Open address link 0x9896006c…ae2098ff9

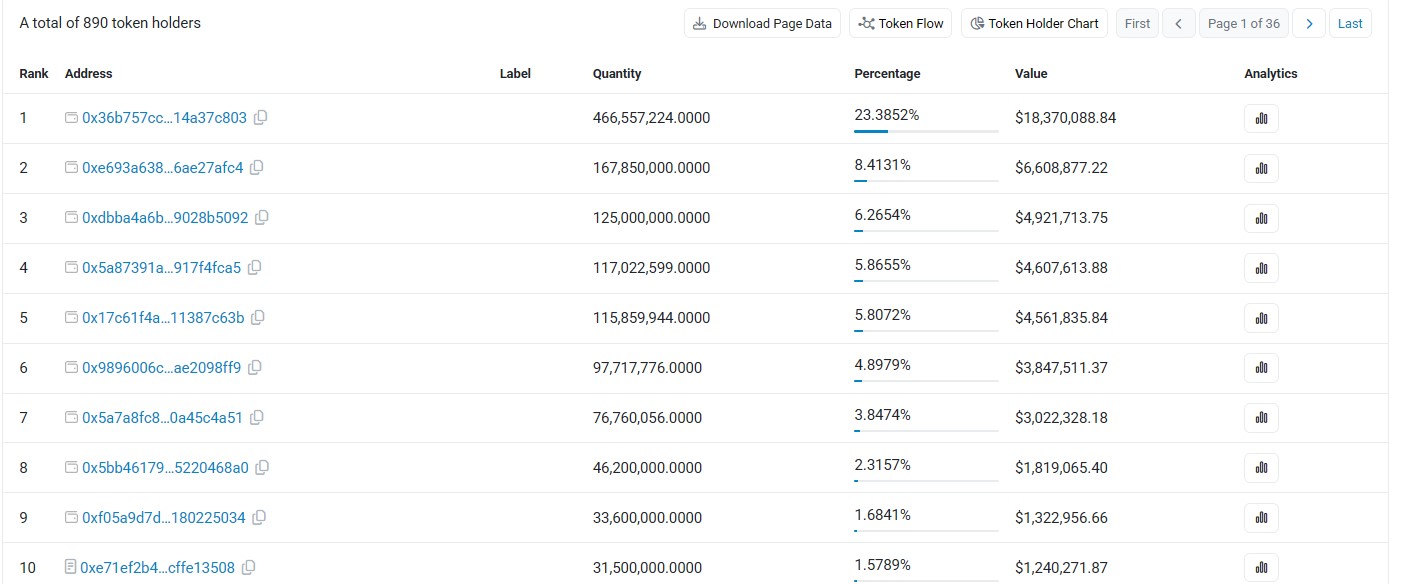161,368
